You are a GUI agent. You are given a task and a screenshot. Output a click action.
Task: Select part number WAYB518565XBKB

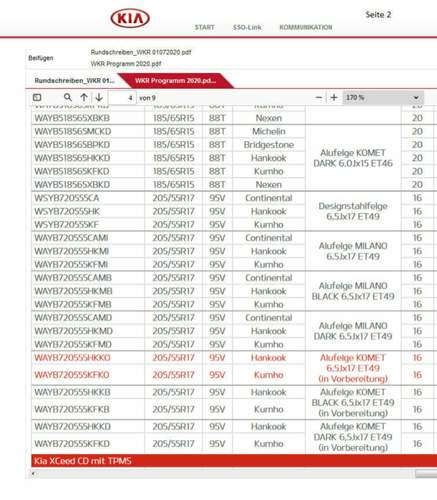pos(72,118)
